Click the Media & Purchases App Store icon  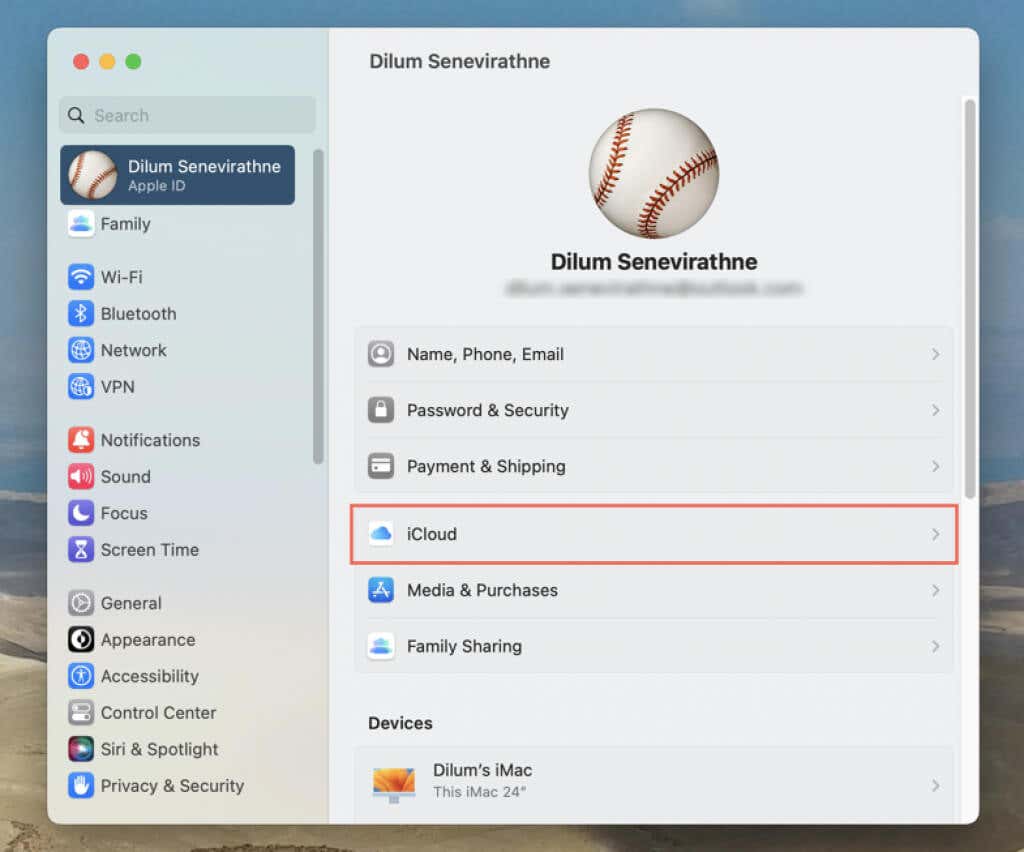pyautogui.click(x=381, y=590)
